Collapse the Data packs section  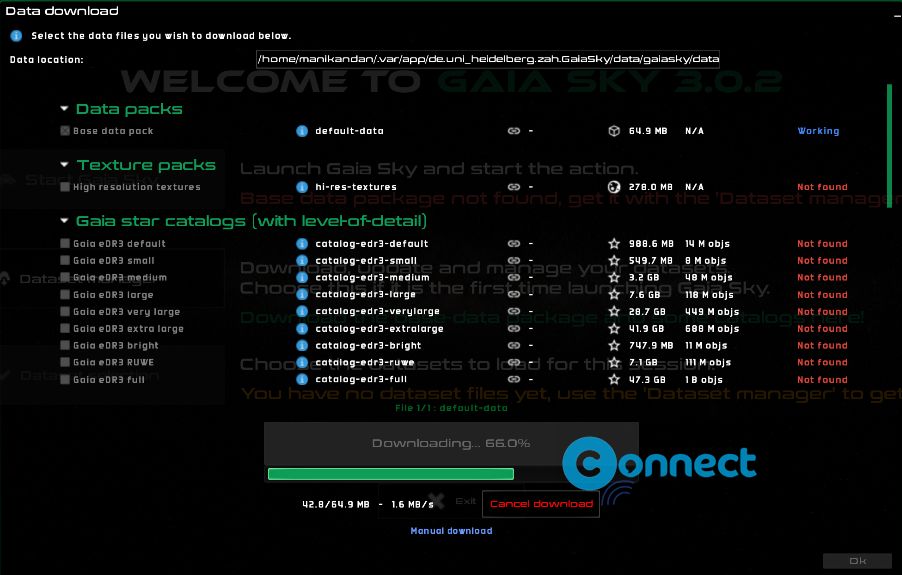pos(64,109)
